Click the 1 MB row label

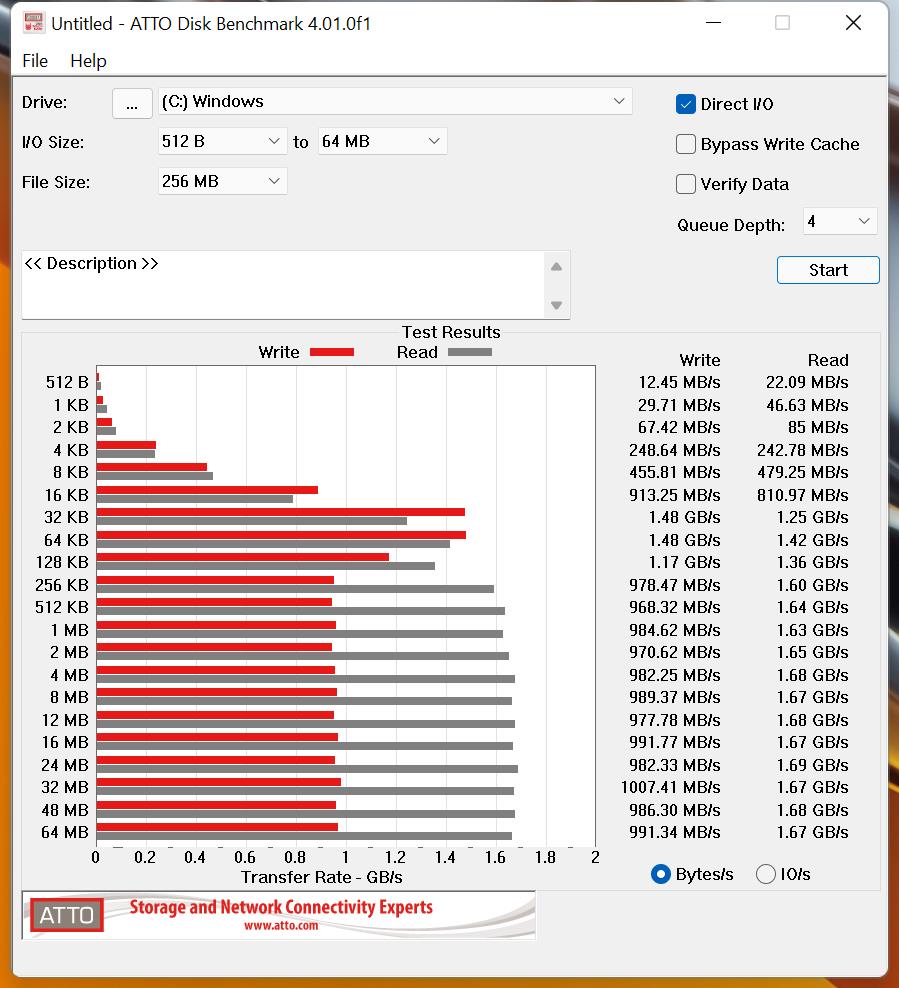click(69, 630)
